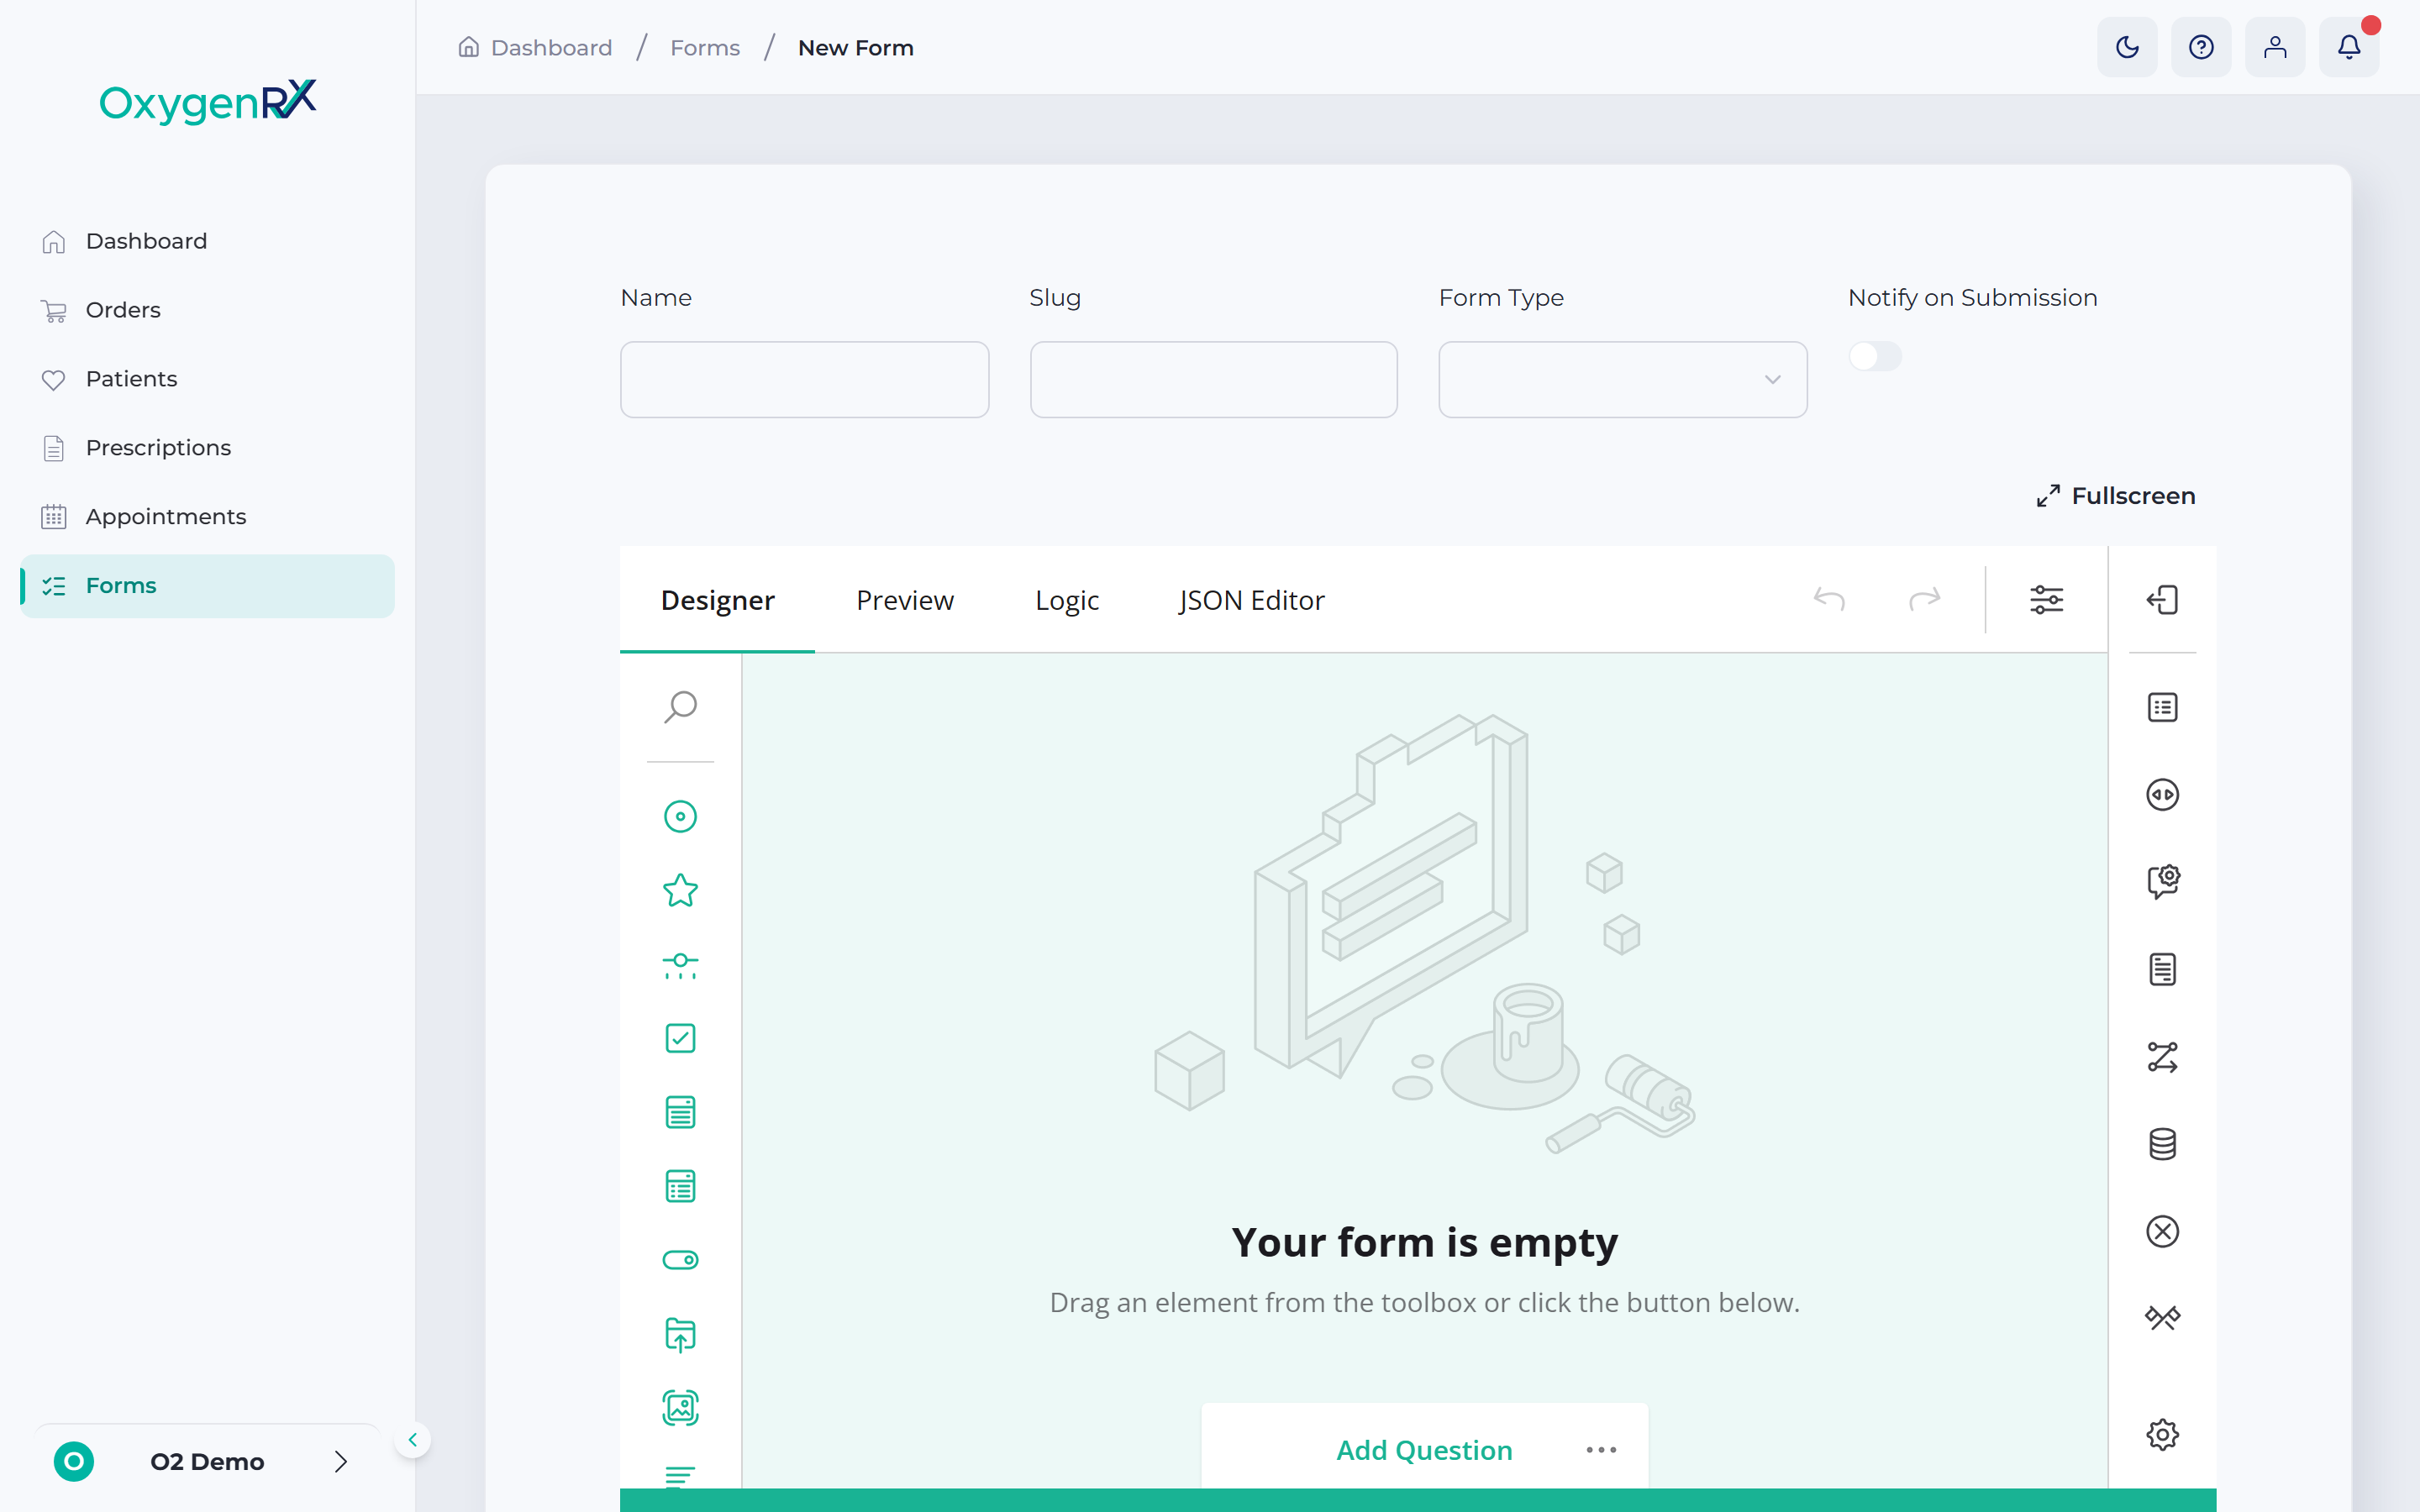This screenshot has width=2420, height=1512.
Task: Open the help question-mark icon
Action: (x=2201, y=47)
